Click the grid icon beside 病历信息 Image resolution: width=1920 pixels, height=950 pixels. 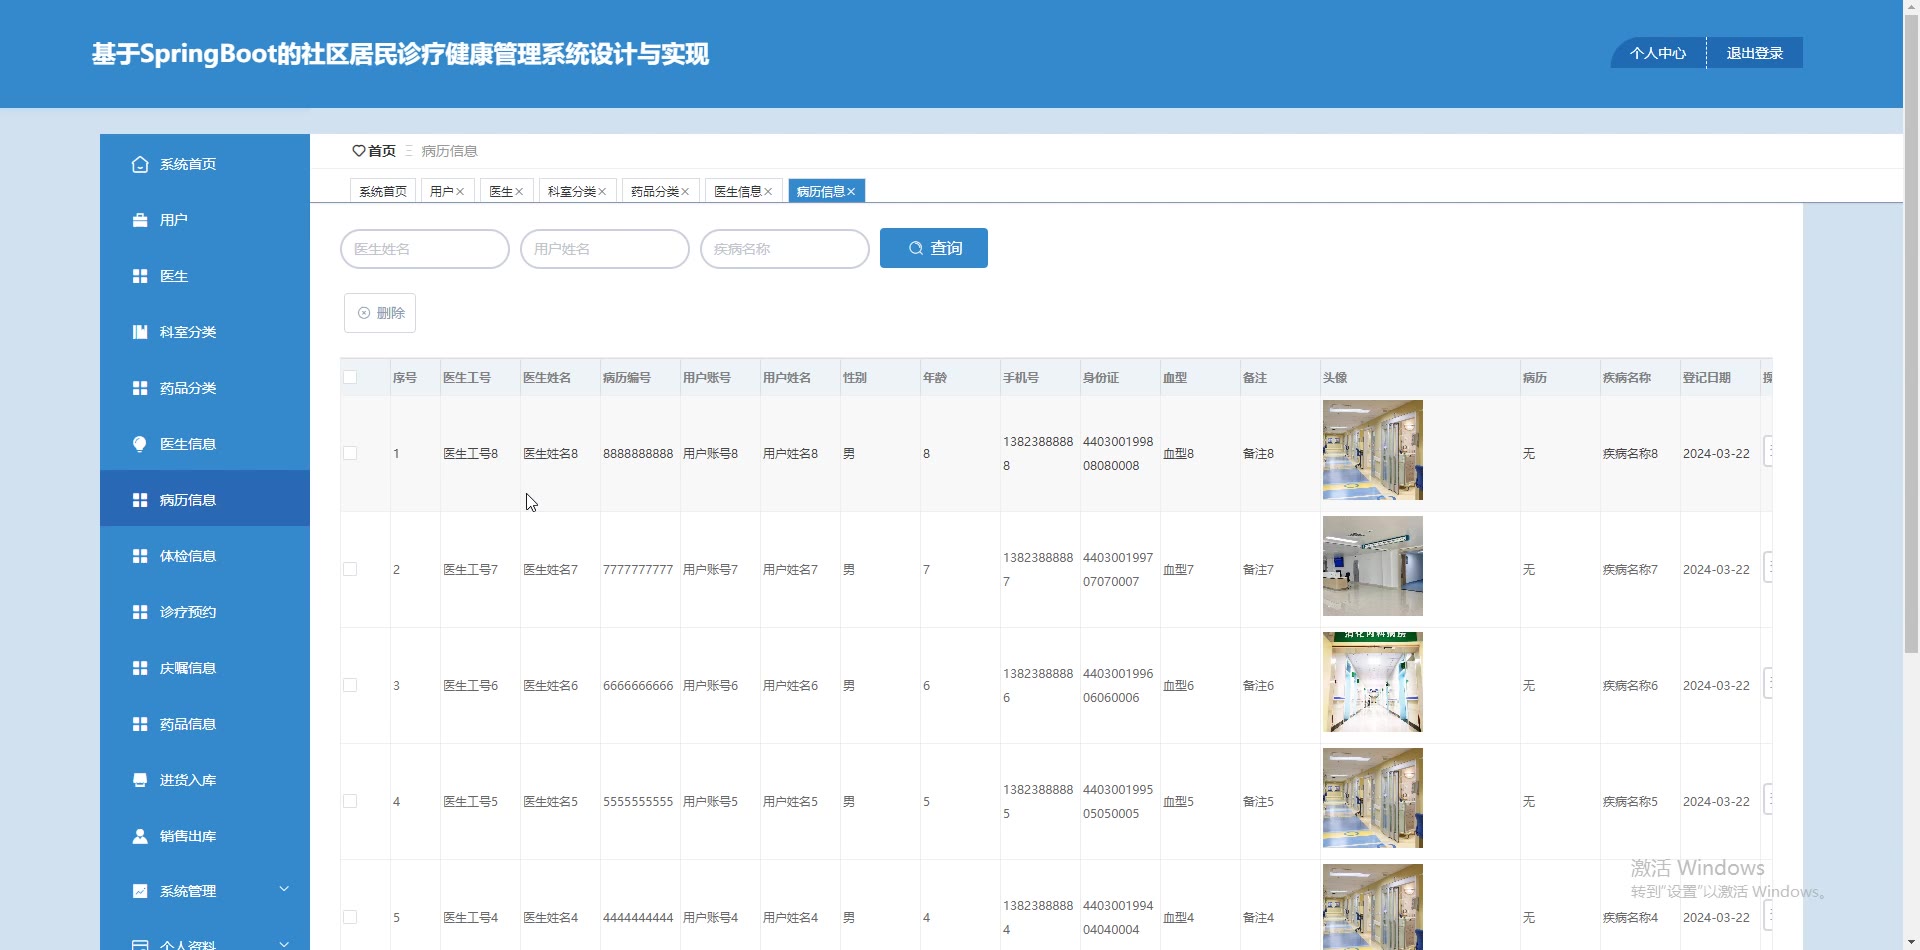140,500
